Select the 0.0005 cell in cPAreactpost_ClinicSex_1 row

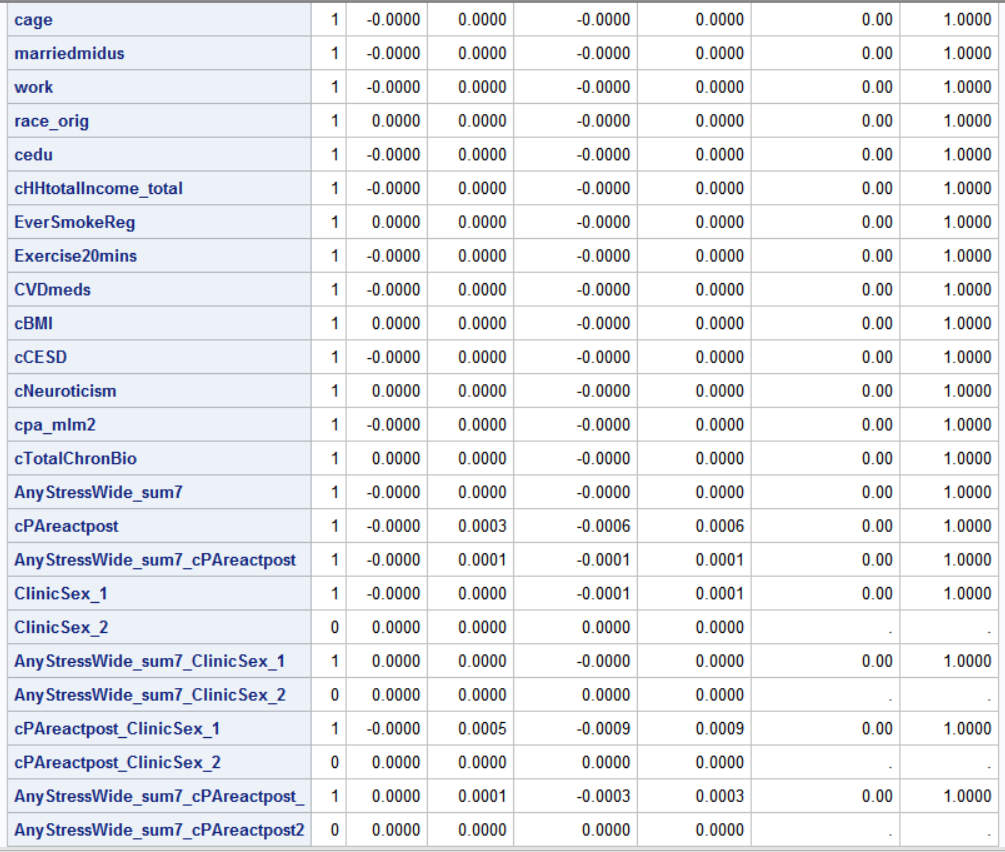tap(482, 729)
